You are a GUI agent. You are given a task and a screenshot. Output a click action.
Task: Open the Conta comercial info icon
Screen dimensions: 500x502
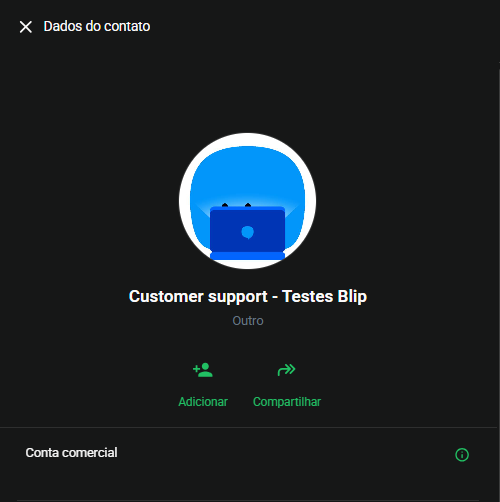(x=462, y=455)
